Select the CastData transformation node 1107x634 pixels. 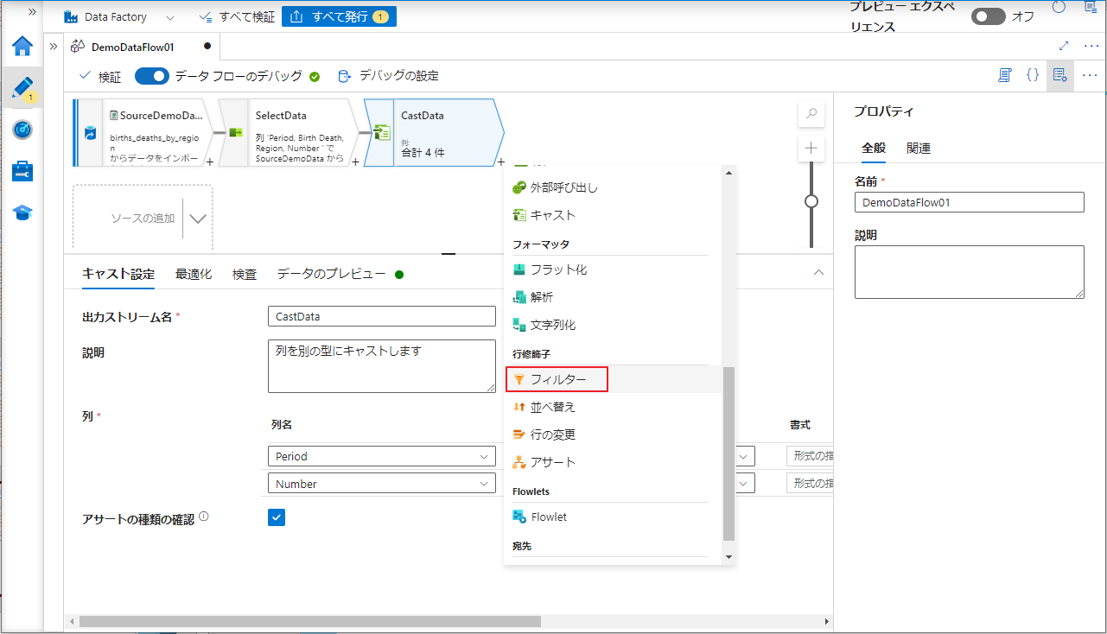(x=433, y=133)
